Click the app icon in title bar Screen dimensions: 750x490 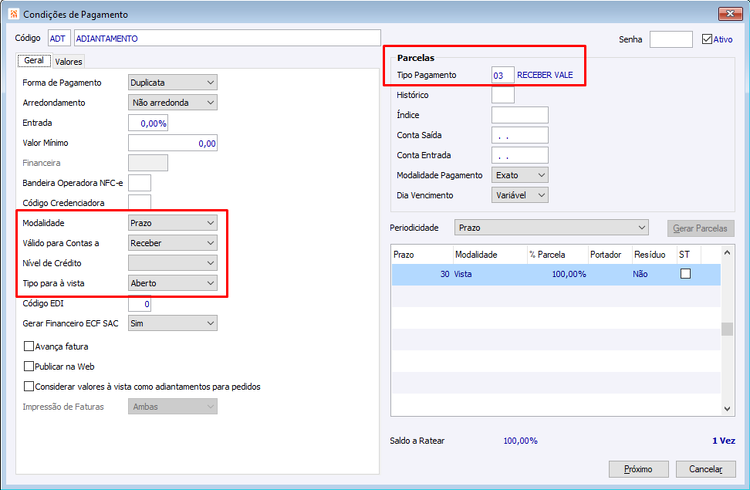(14, 14)
